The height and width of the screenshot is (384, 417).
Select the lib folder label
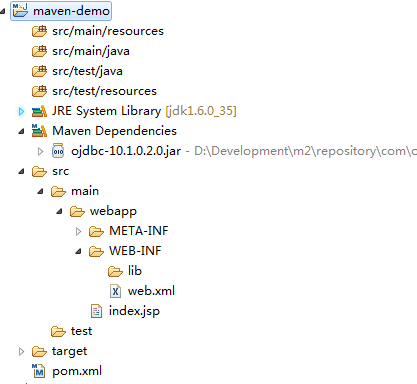(135, 271)
